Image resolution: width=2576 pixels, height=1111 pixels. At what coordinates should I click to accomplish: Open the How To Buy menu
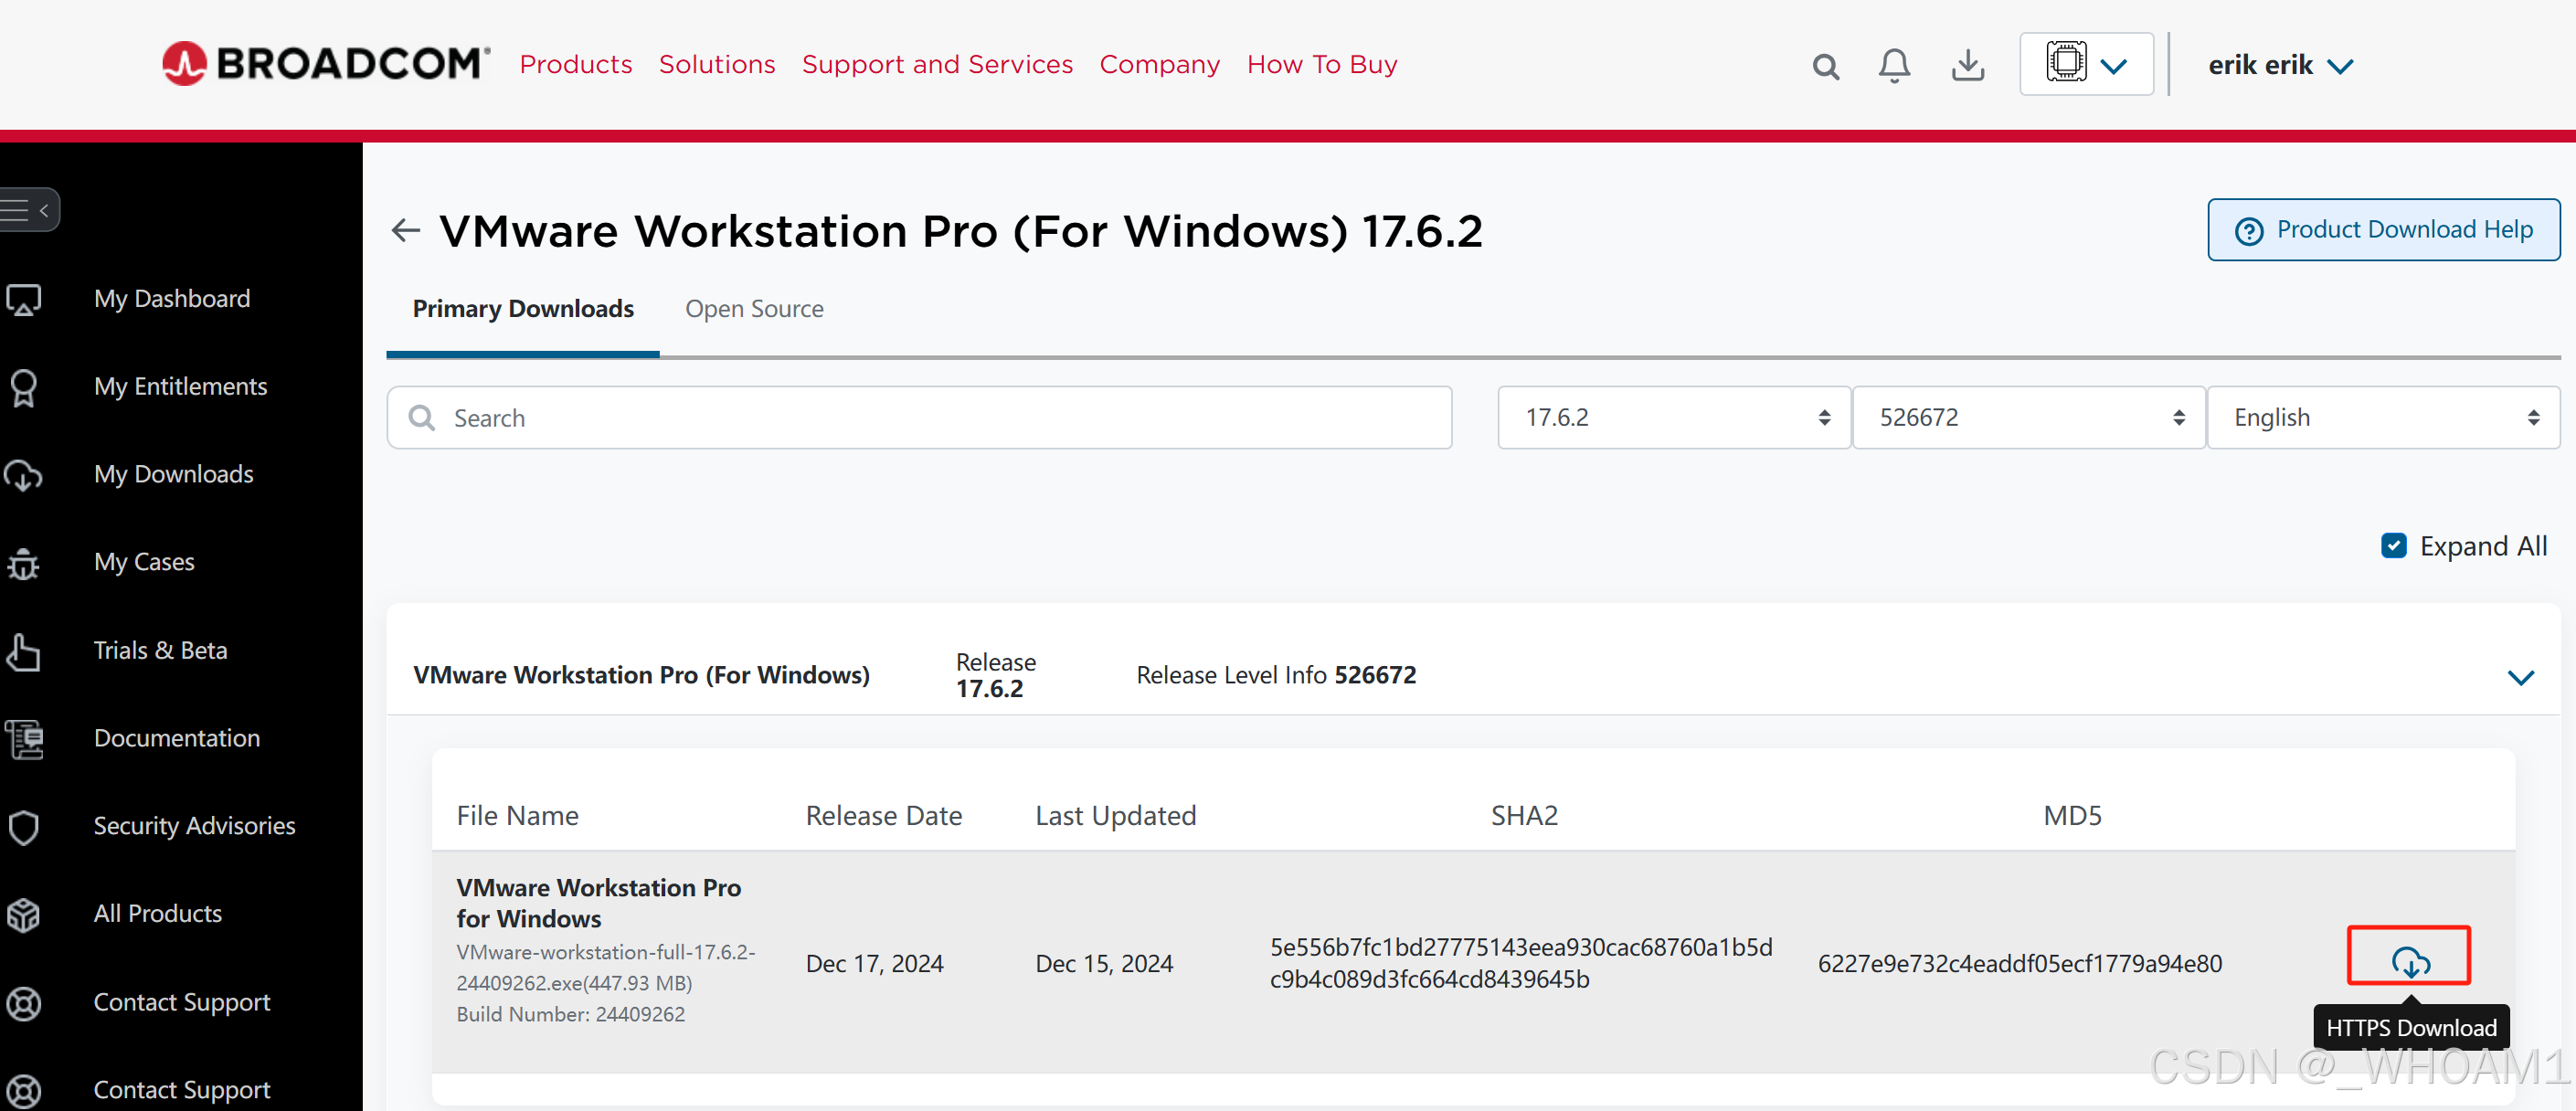pos(1322,65)
